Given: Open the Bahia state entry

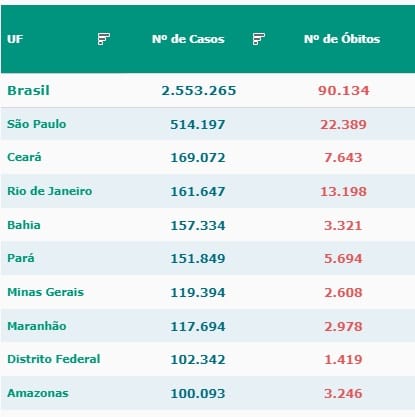Looking at the screenshot, I should pyautogui.click(x=24, y=225).
